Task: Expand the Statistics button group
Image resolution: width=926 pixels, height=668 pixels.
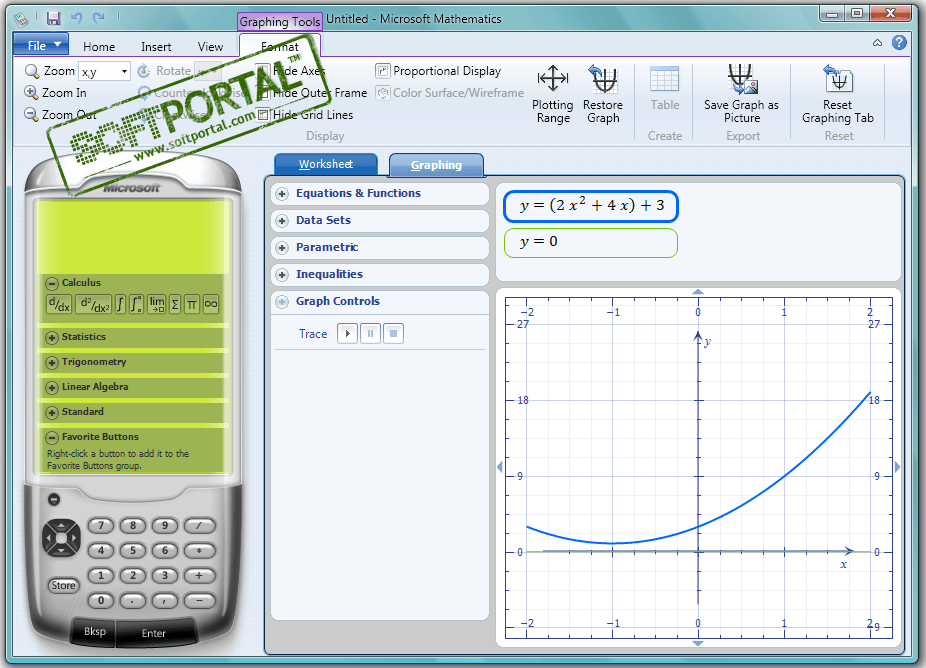Action: tap(52, 337)
